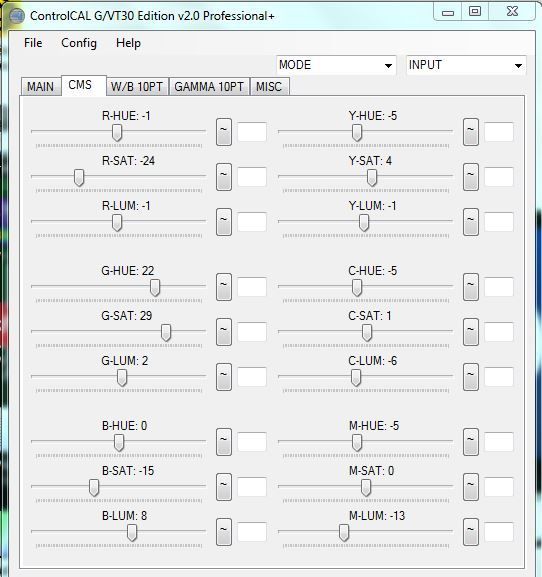Open the Help menu
The width and height of the screenshot is (542, 577).
(x=128, y=43)
